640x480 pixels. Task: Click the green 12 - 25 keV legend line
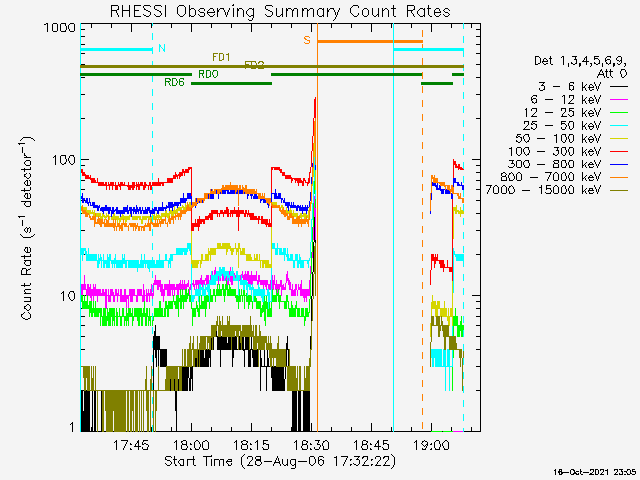(619, 112)
